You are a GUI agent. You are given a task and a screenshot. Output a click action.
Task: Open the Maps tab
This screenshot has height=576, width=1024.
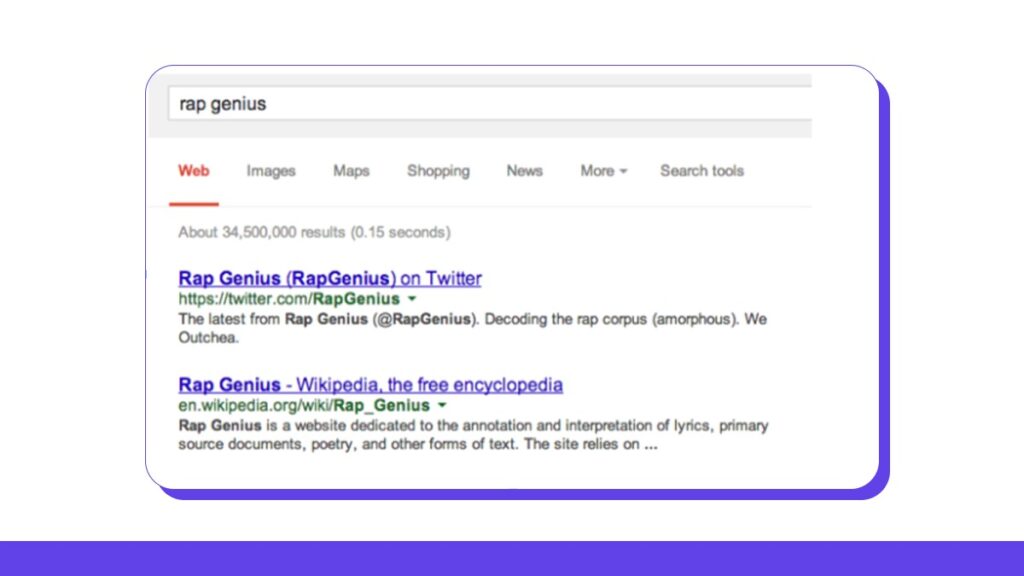pos(351,171)
